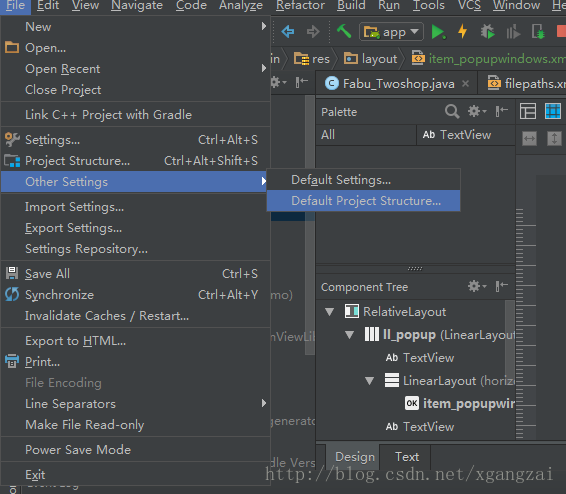Click the vertical expand arrows icon
The image size is (566, 494).
pyautogui.click(x=554, y=139)
